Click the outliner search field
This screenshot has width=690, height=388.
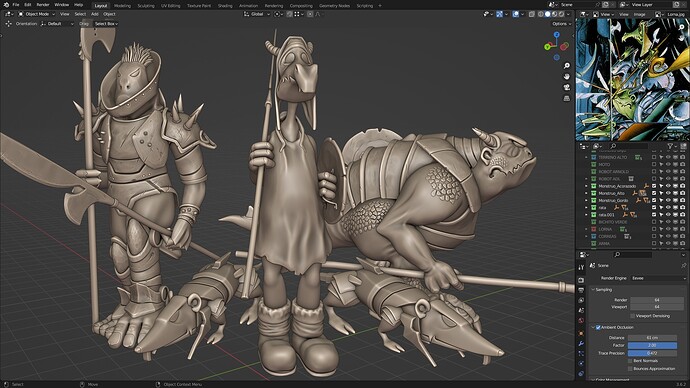coord(630,146)
